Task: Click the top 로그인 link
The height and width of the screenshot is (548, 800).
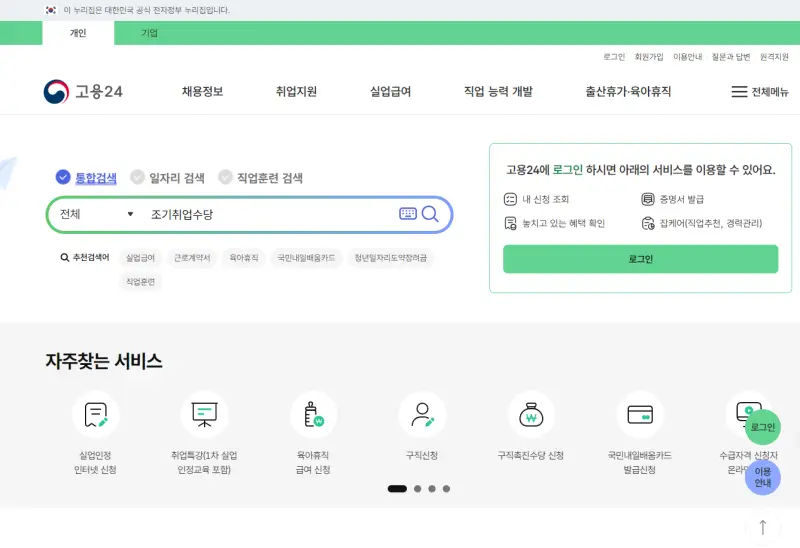Action: (614, 57)
